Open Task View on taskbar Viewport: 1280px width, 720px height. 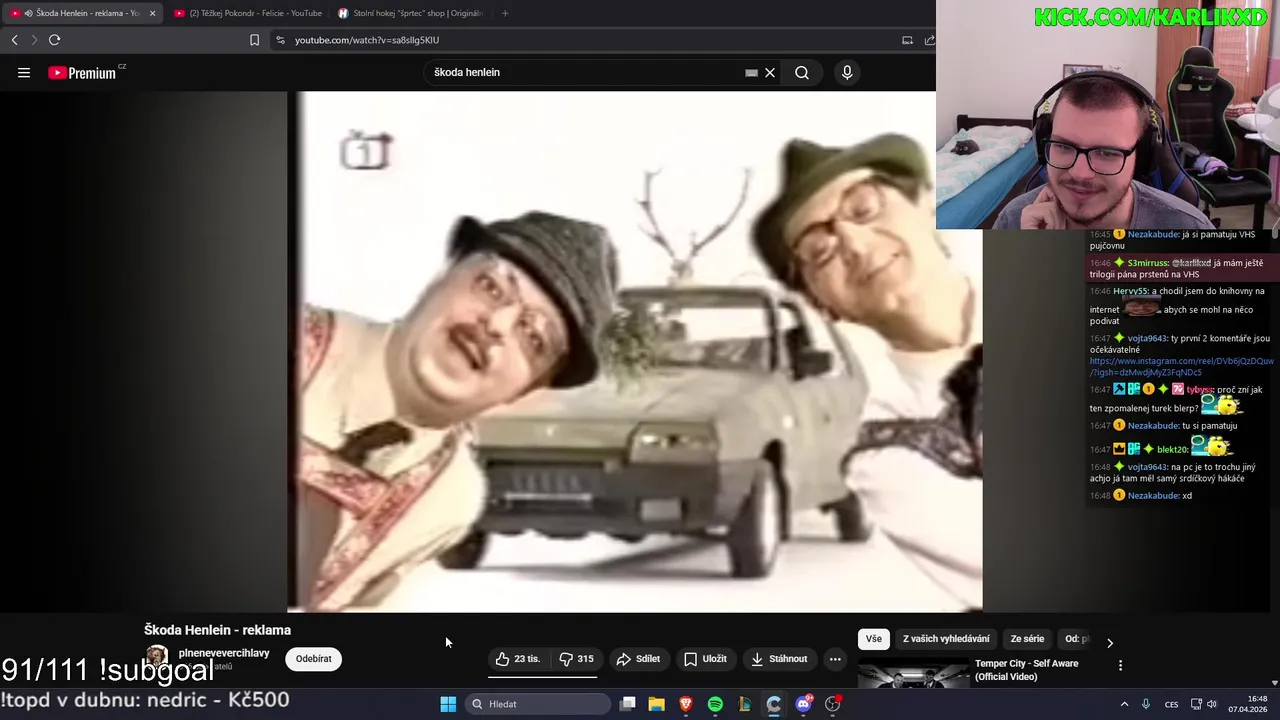(x=627, y=704)
